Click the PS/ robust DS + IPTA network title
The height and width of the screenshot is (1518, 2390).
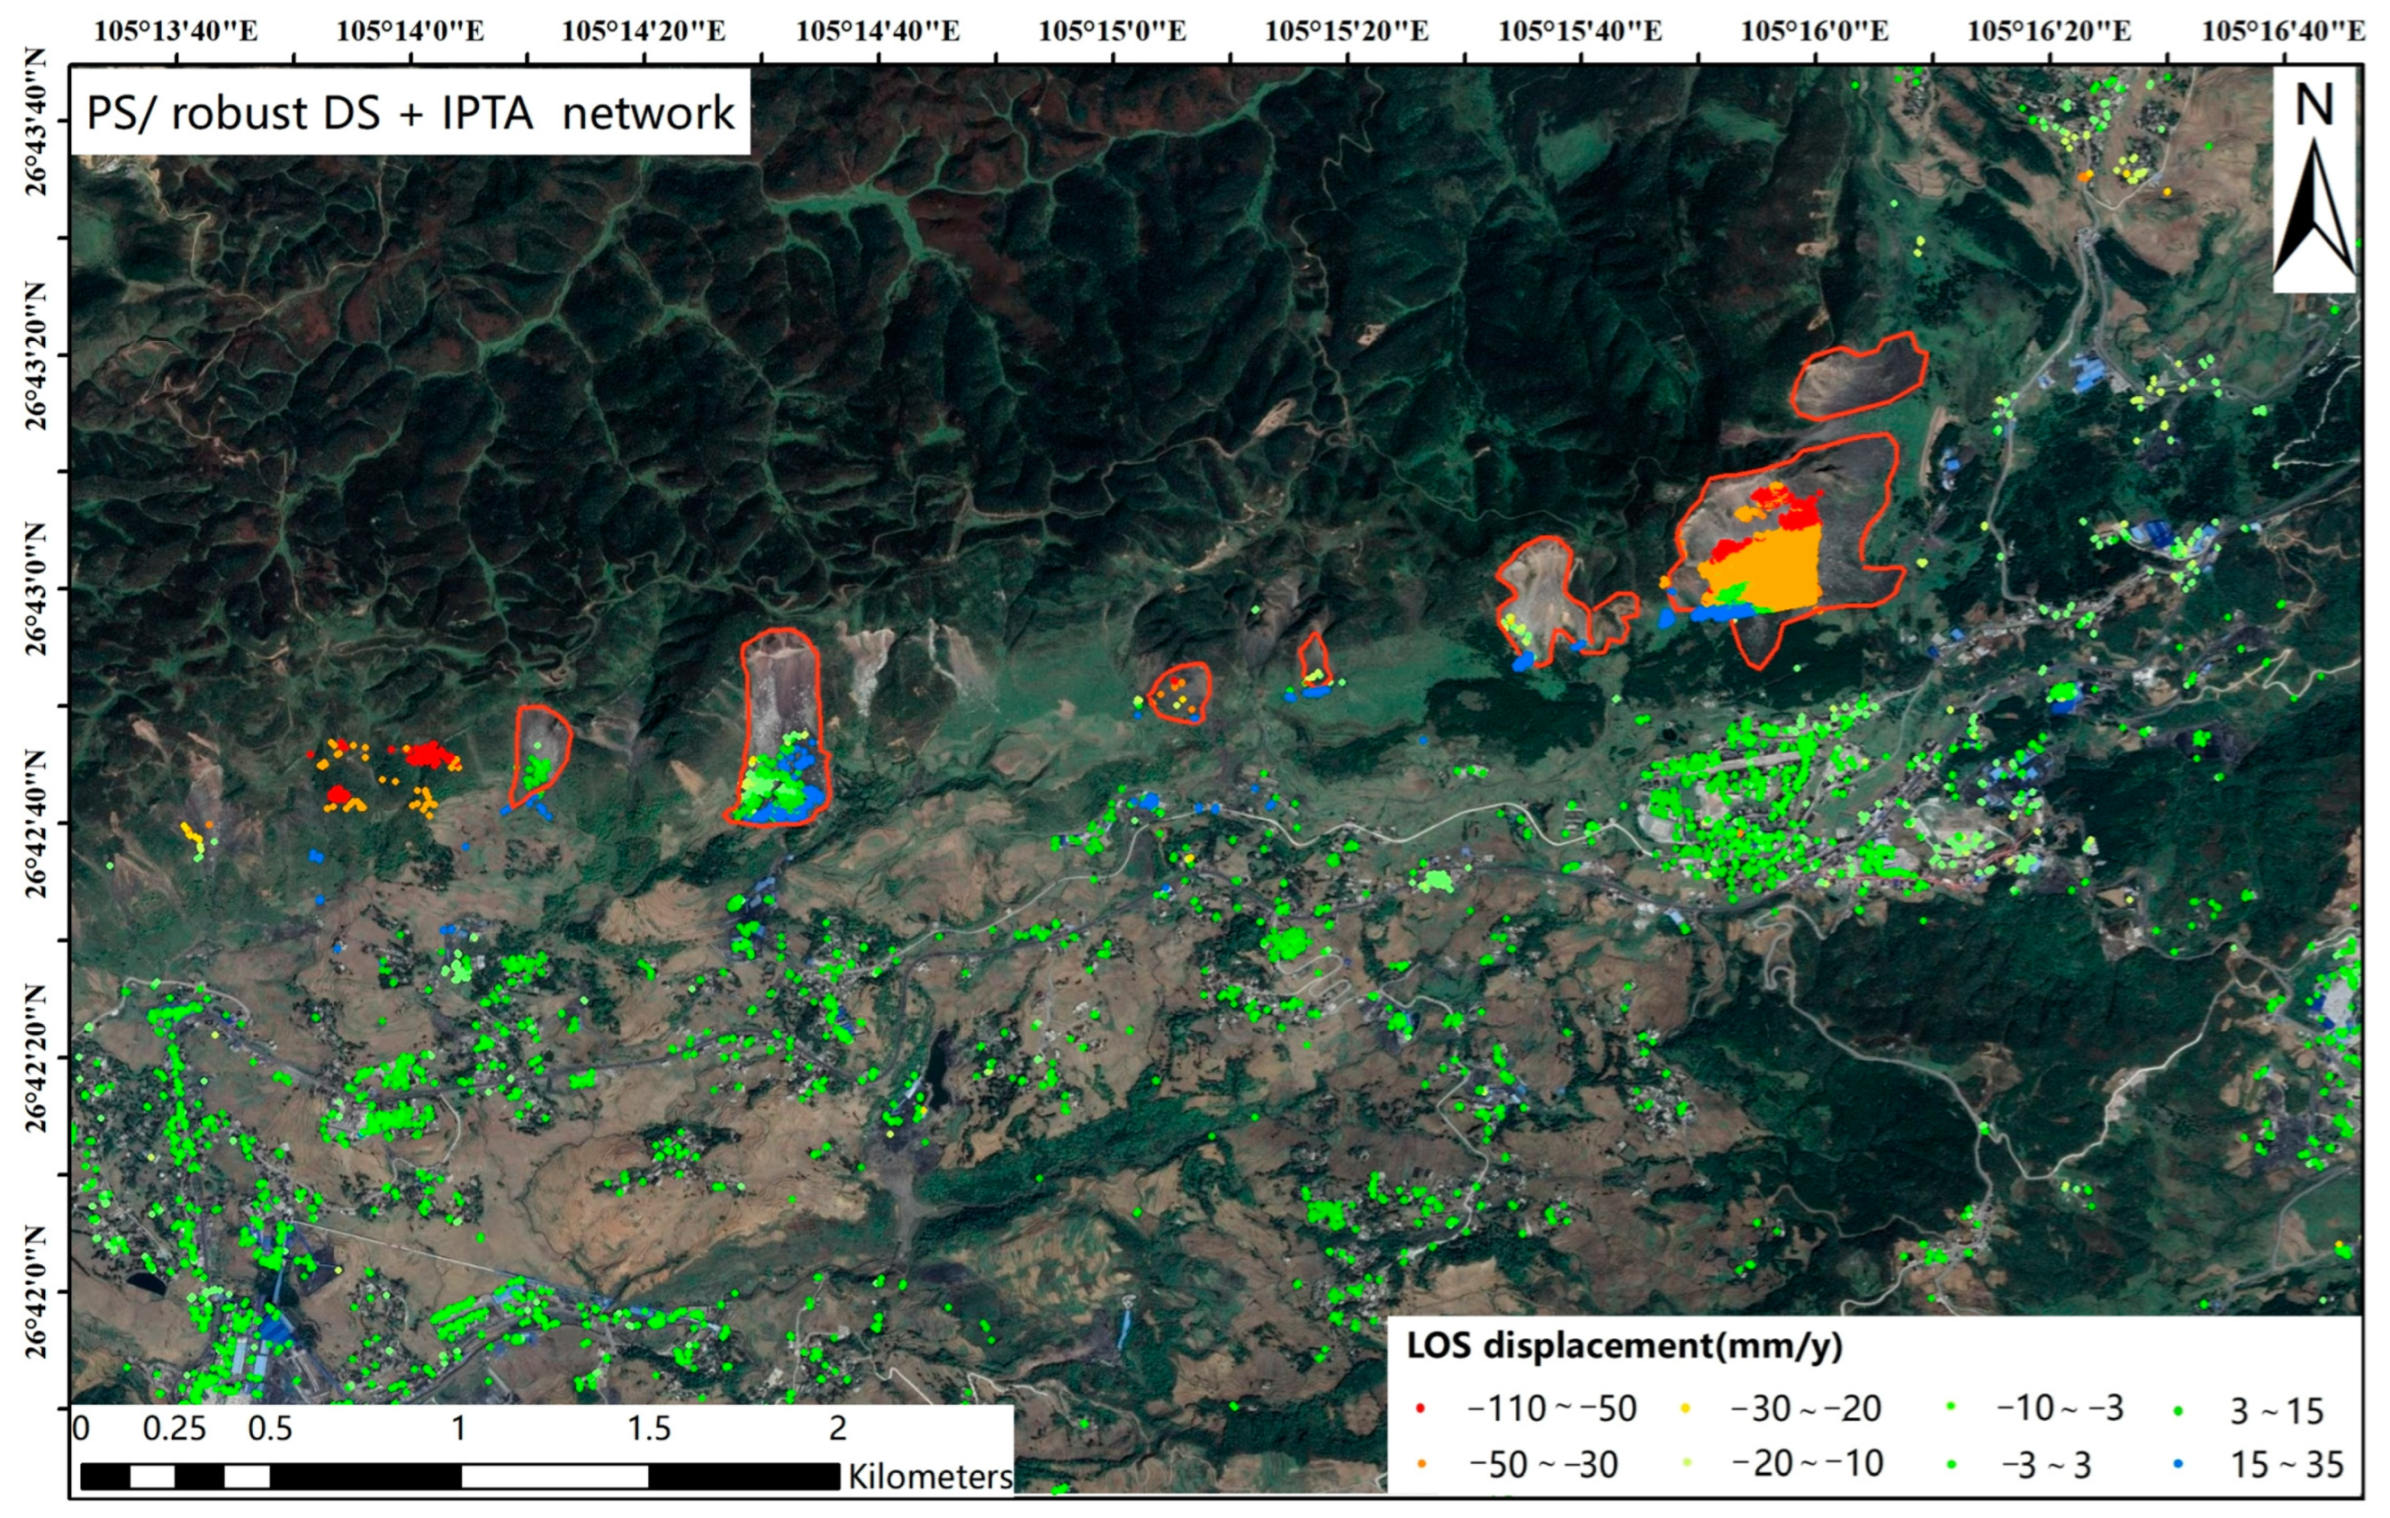(410, 112)
